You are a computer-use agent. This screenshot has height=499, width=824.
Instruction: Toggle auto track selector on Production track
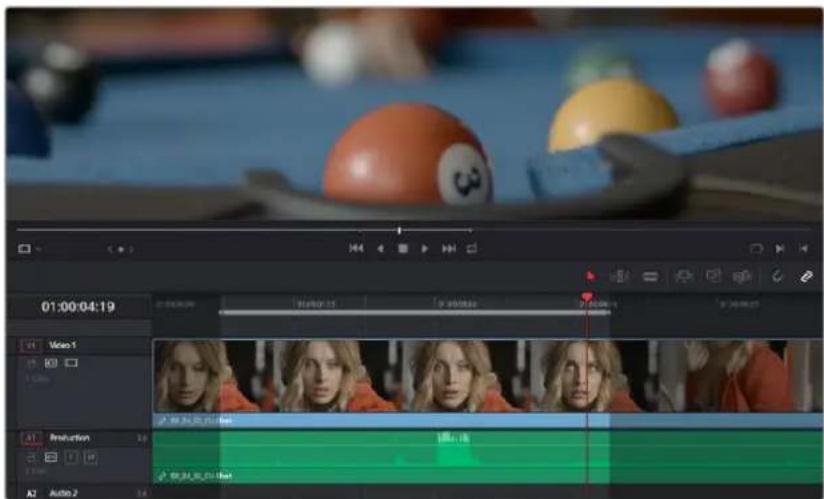51,458
